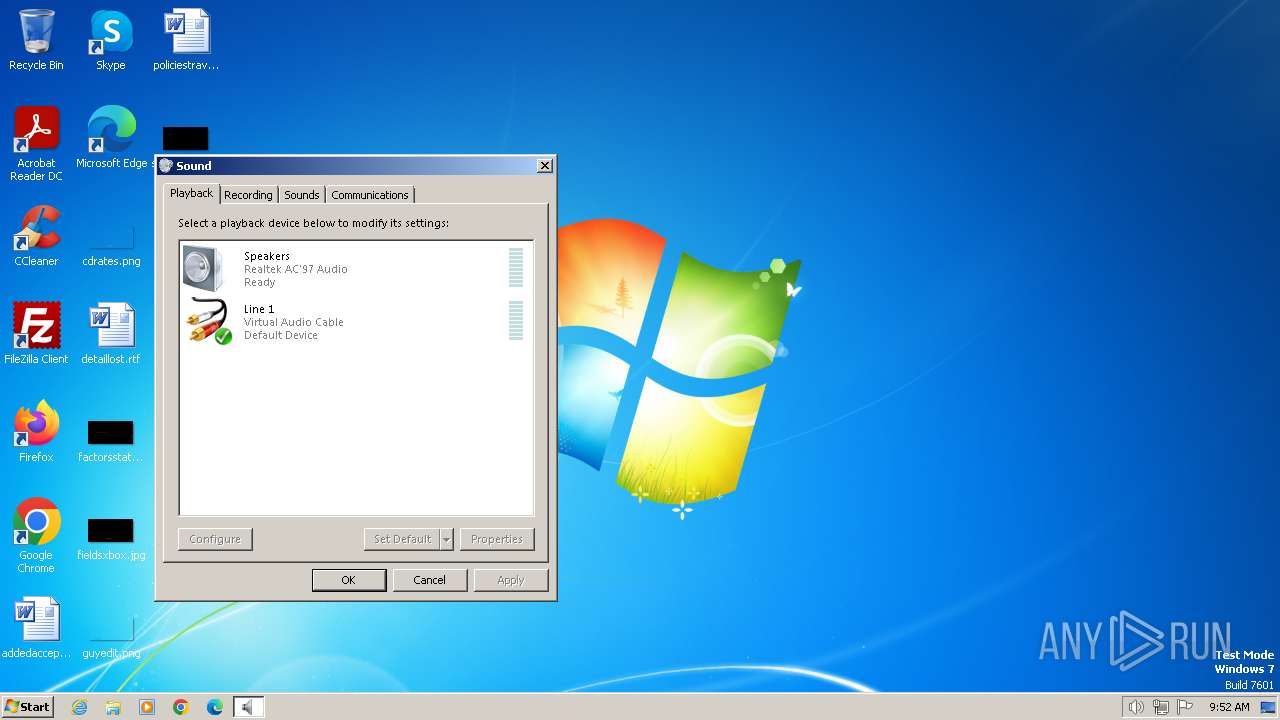Close the Sound dialog window
This screenshot has height=720, width=1280.
(545, 166)
